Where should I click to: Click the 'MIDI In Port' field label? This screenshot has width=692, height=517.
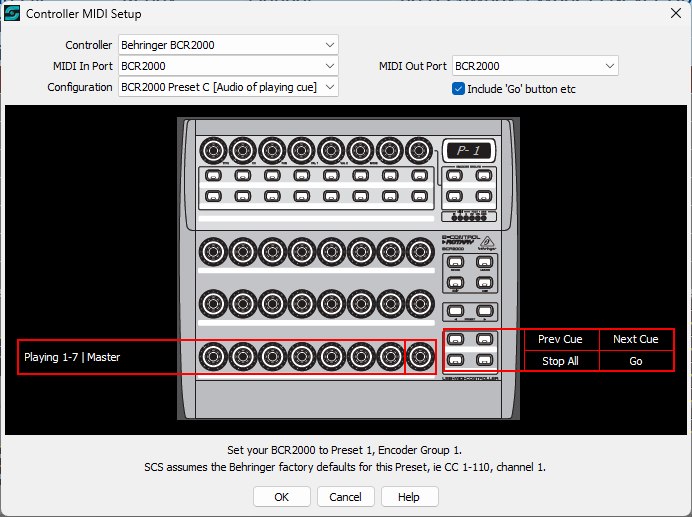pyautogui.click(x=83, y=66)
